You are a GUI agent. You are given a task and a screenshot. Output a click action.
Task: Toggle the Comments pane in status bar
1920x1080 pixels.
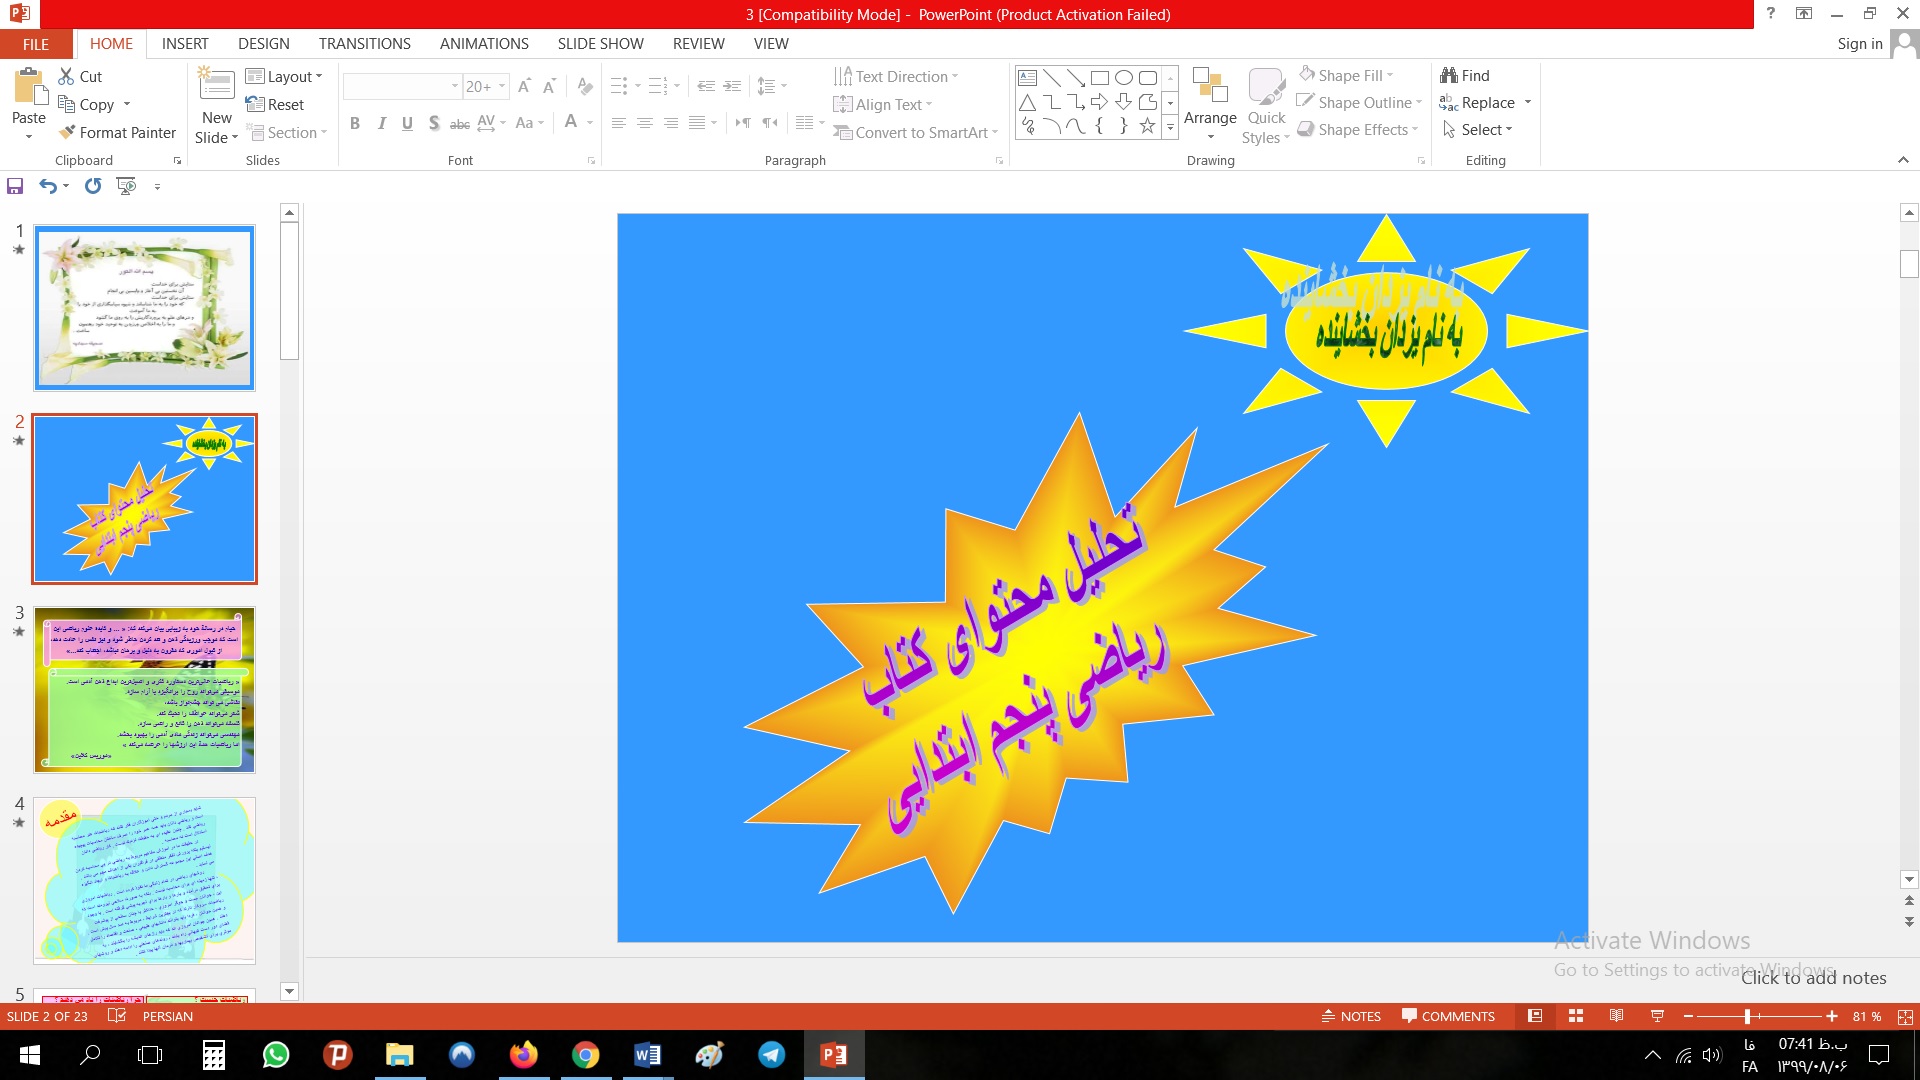click(1448, 1016)
